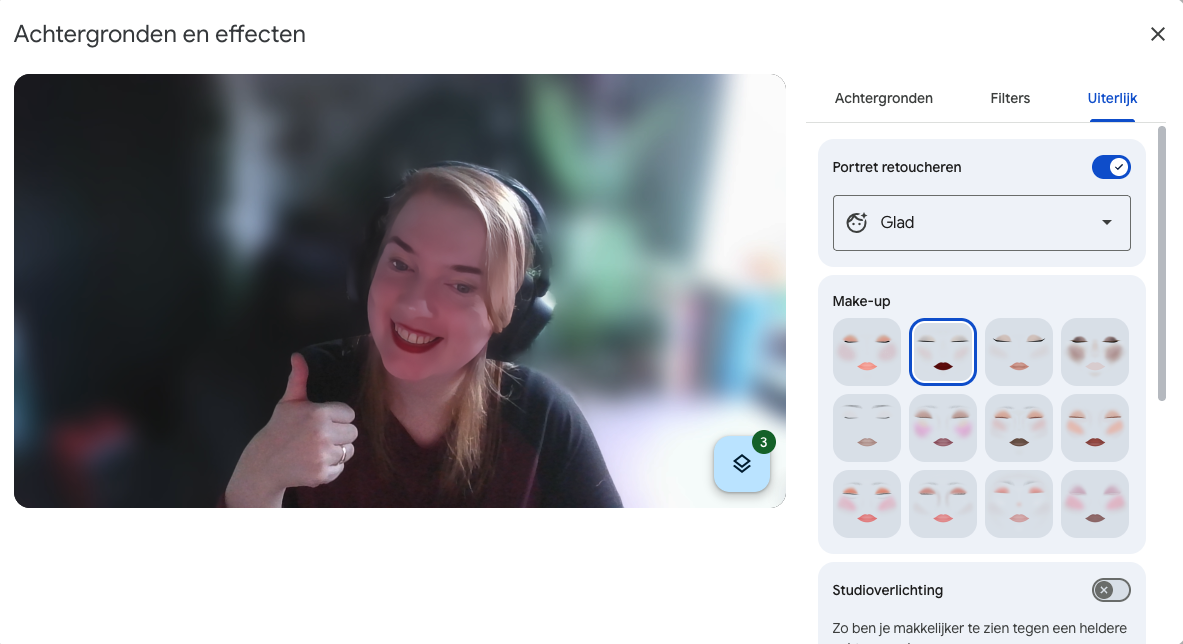Select the Uiterlijk tab
1183x644 pixels.
pyautogui.click(x=1112, y=98)
